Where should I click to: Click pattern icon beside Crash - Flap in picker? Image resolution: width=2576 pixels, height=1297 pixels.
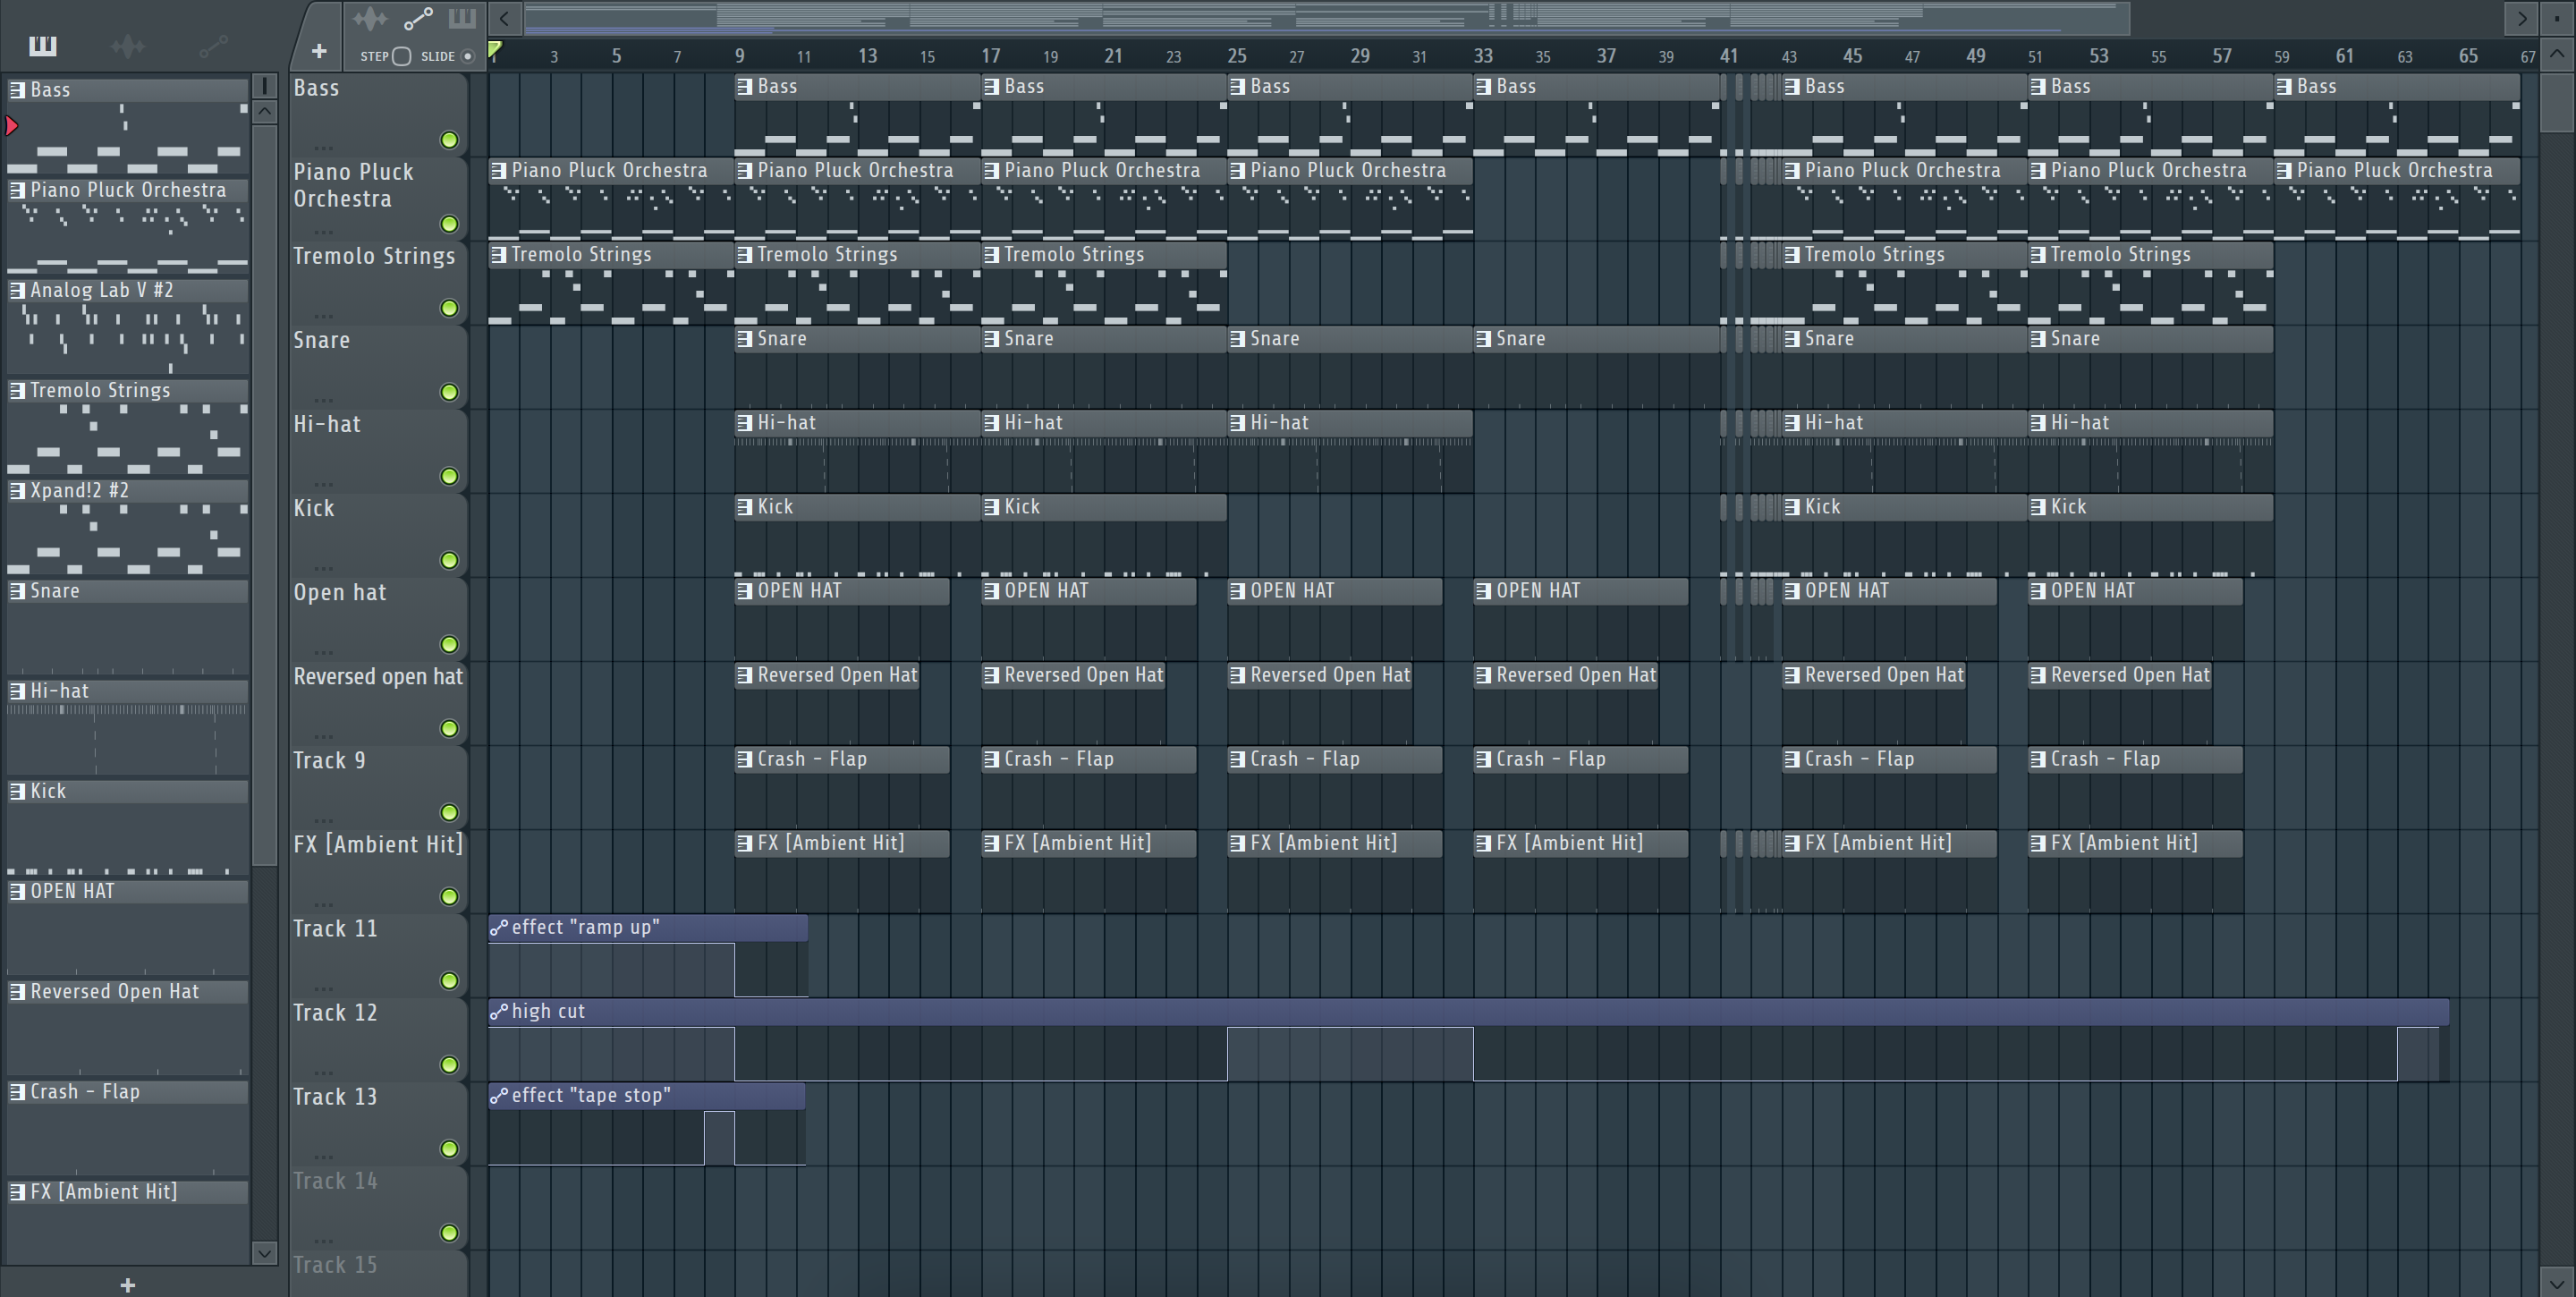[17, 1091]
